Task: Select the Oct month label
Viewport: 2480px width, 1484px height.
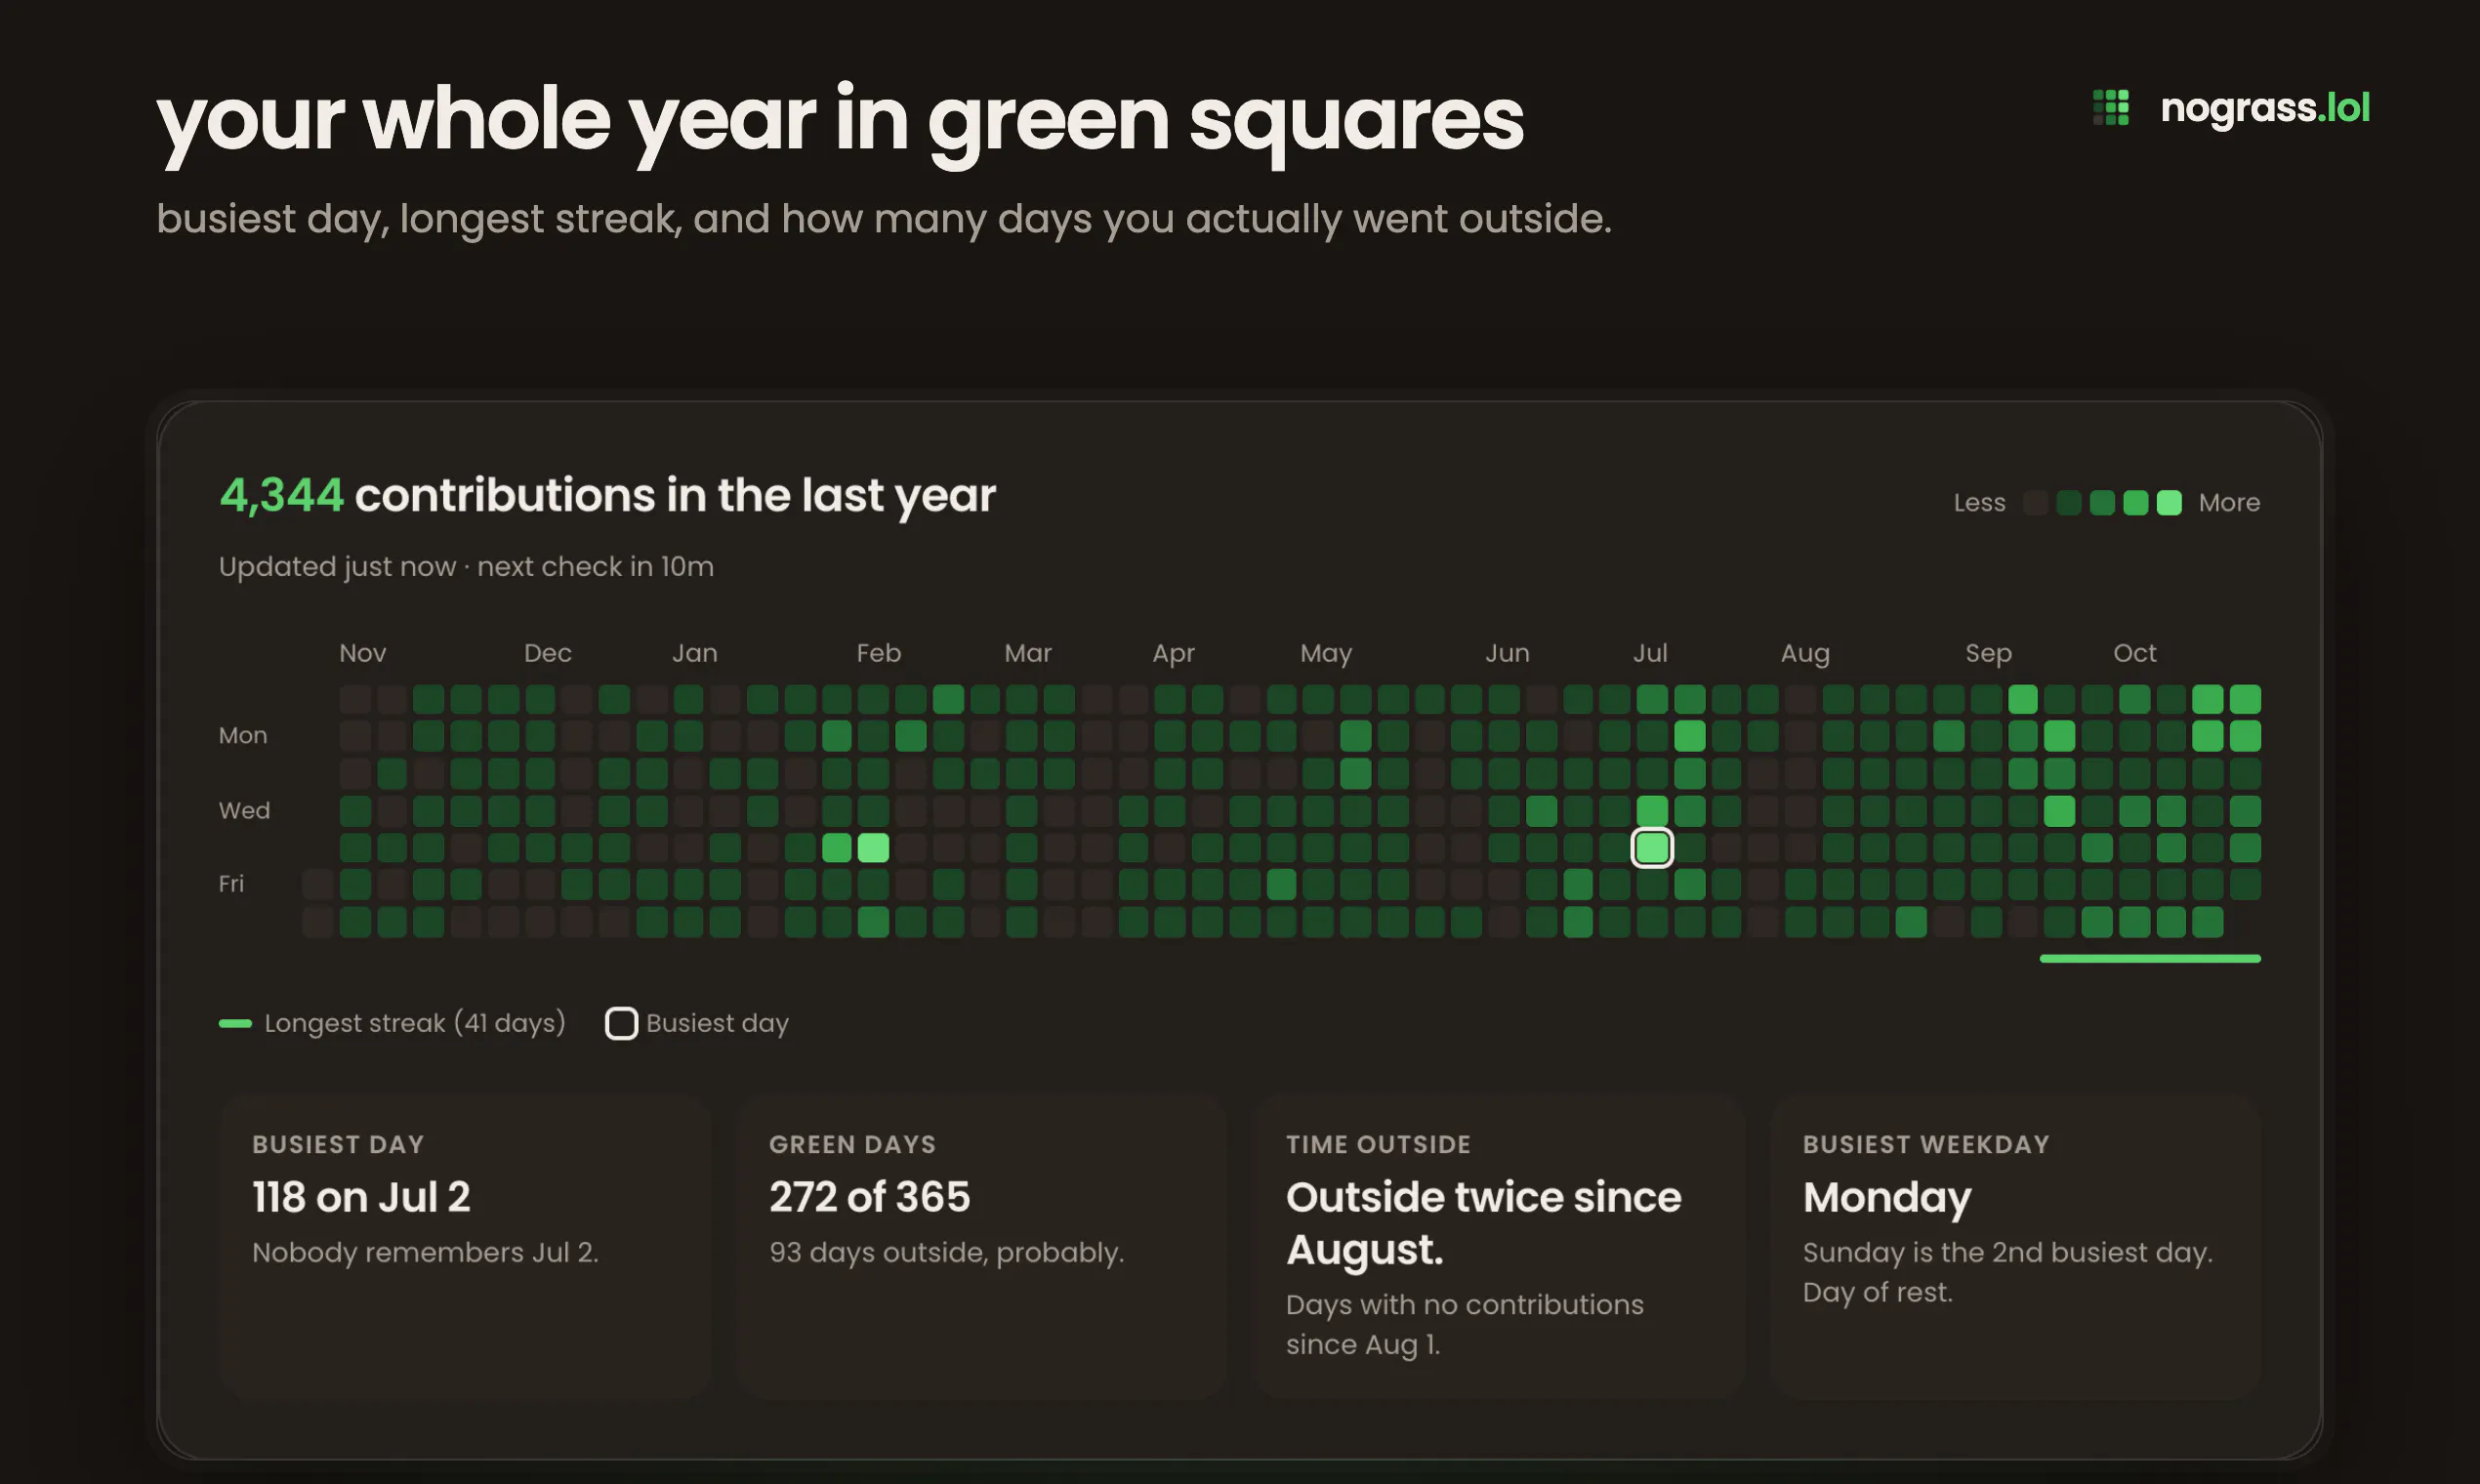Action: (x=2135, y=653)
